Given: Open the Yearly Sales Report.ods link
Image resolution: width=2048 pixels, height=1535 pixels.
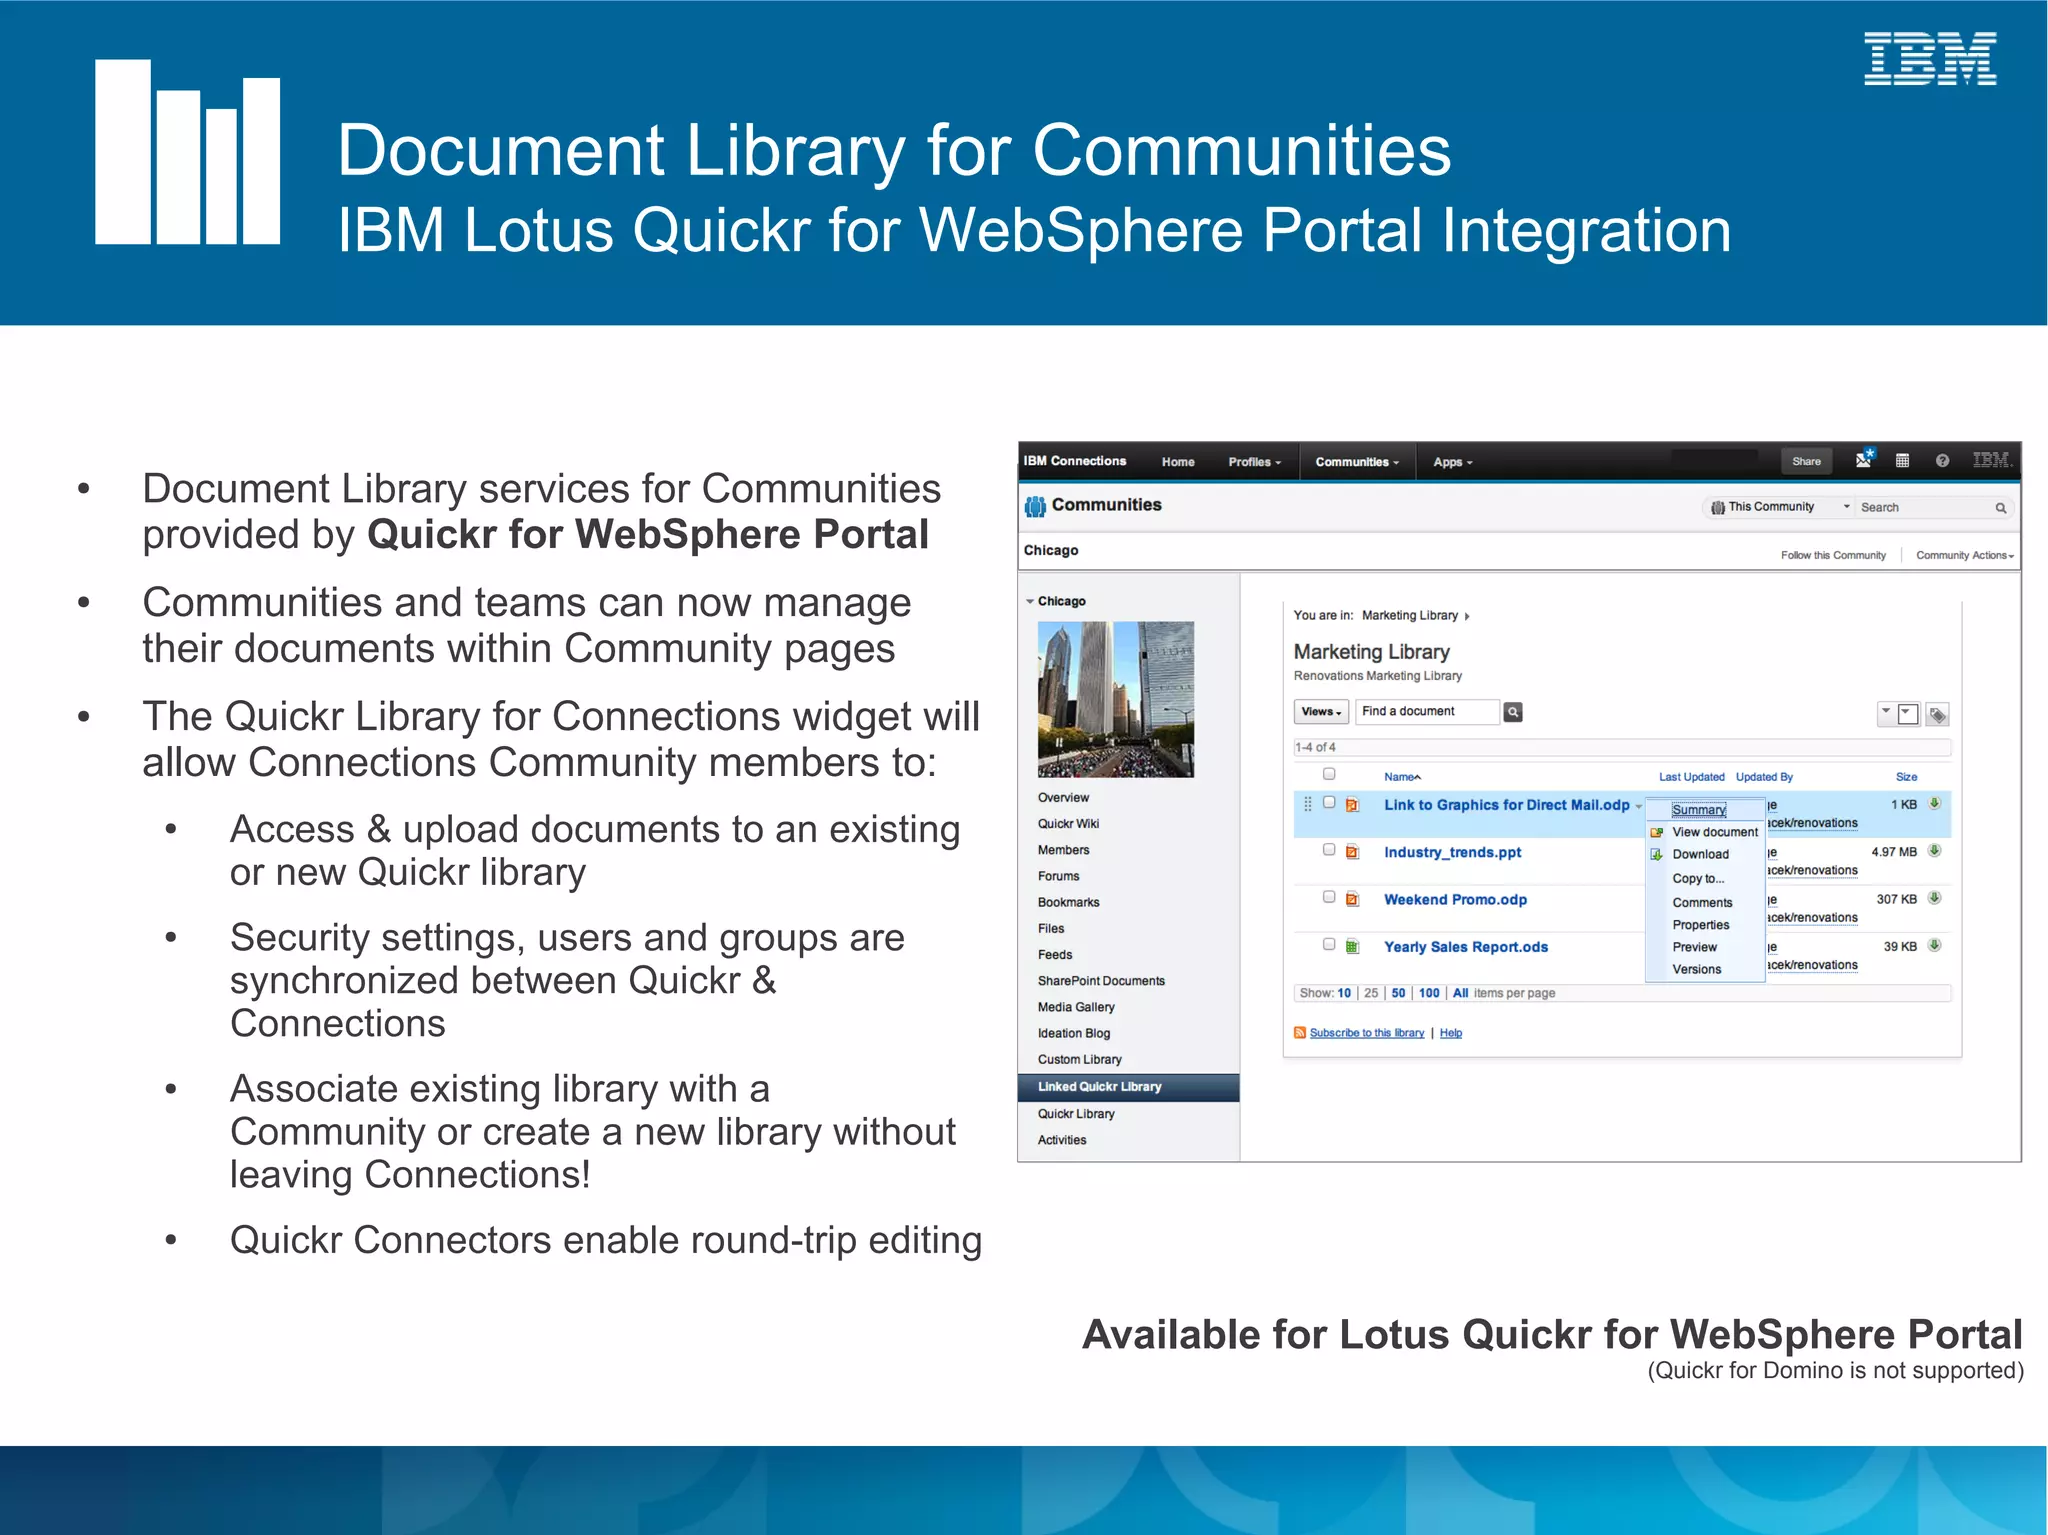Looking at the screenshot, I should click(1466, 947).
